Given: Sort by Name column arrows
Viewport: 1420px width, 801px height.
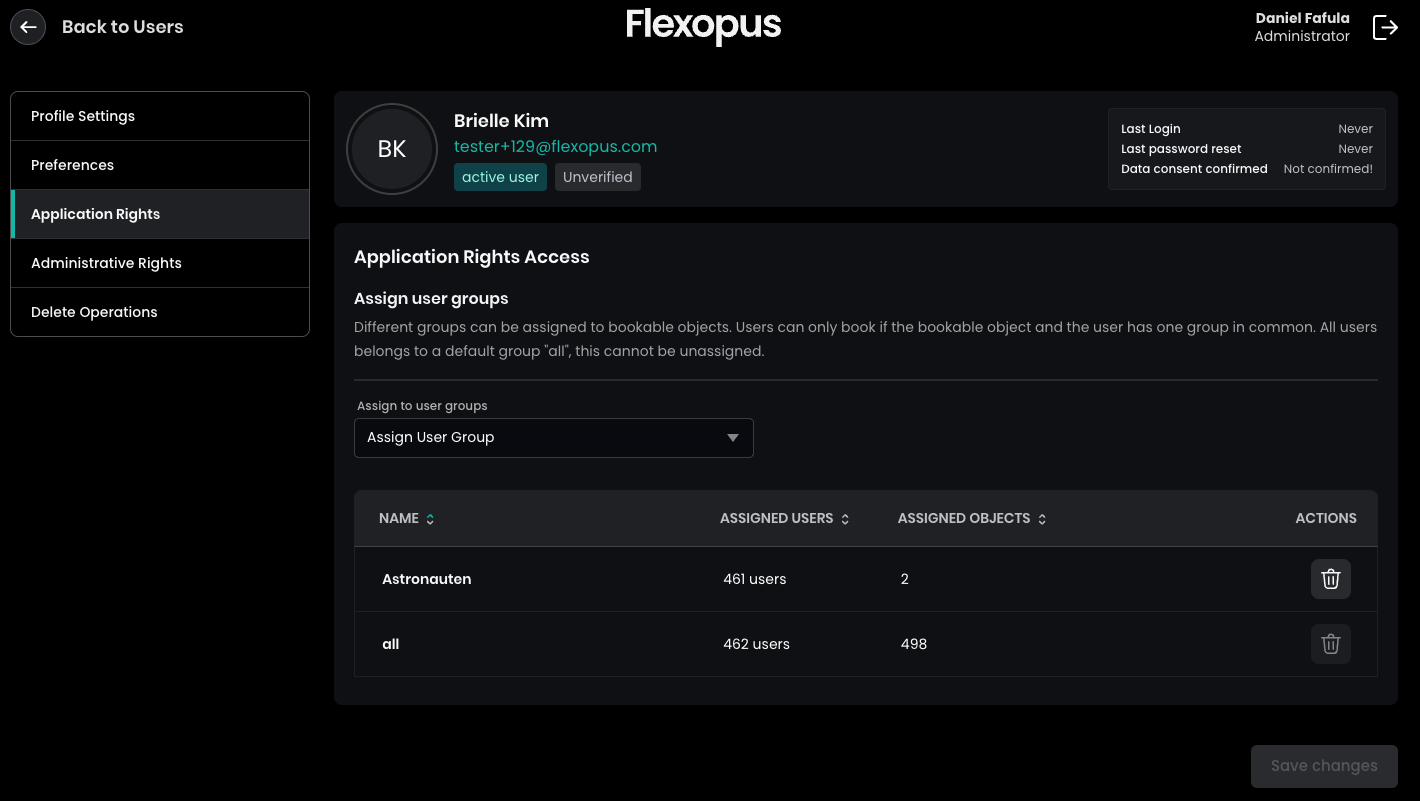Looking at the screenshot, I should [430, 519].
